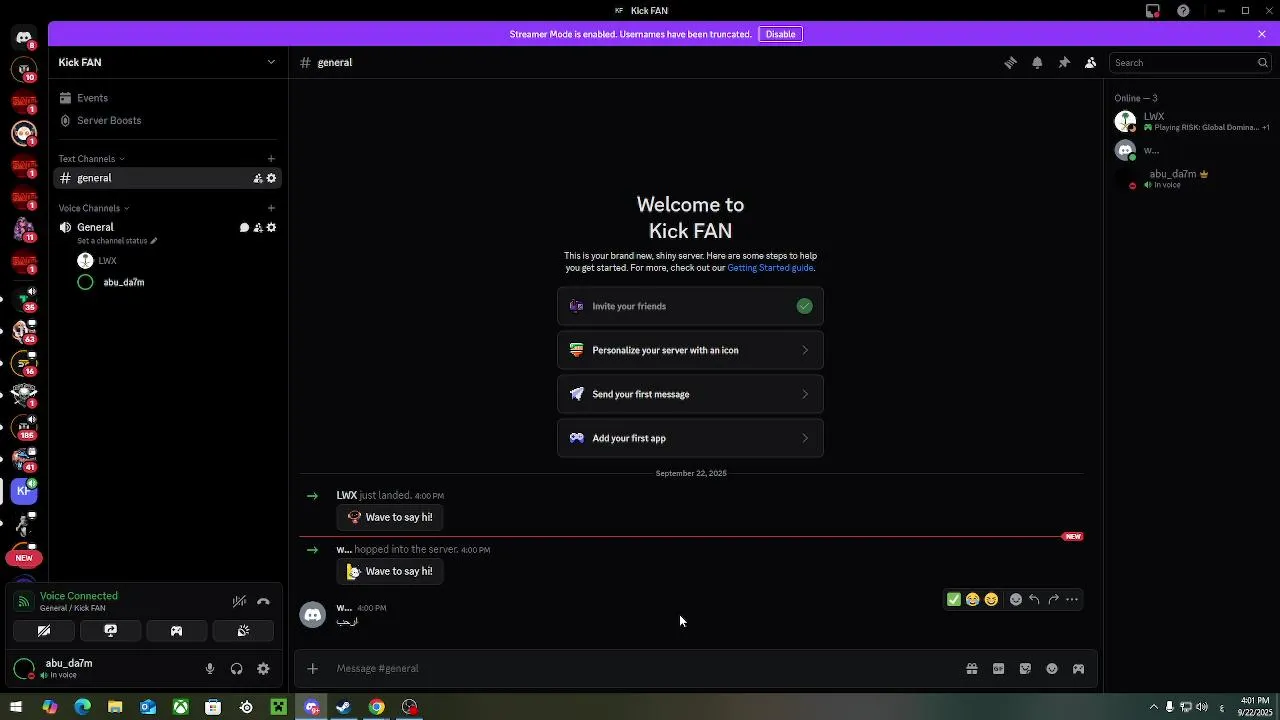Open the voice connection details icon
This screenshot has height=720, width=1280.
click(23, 601)
